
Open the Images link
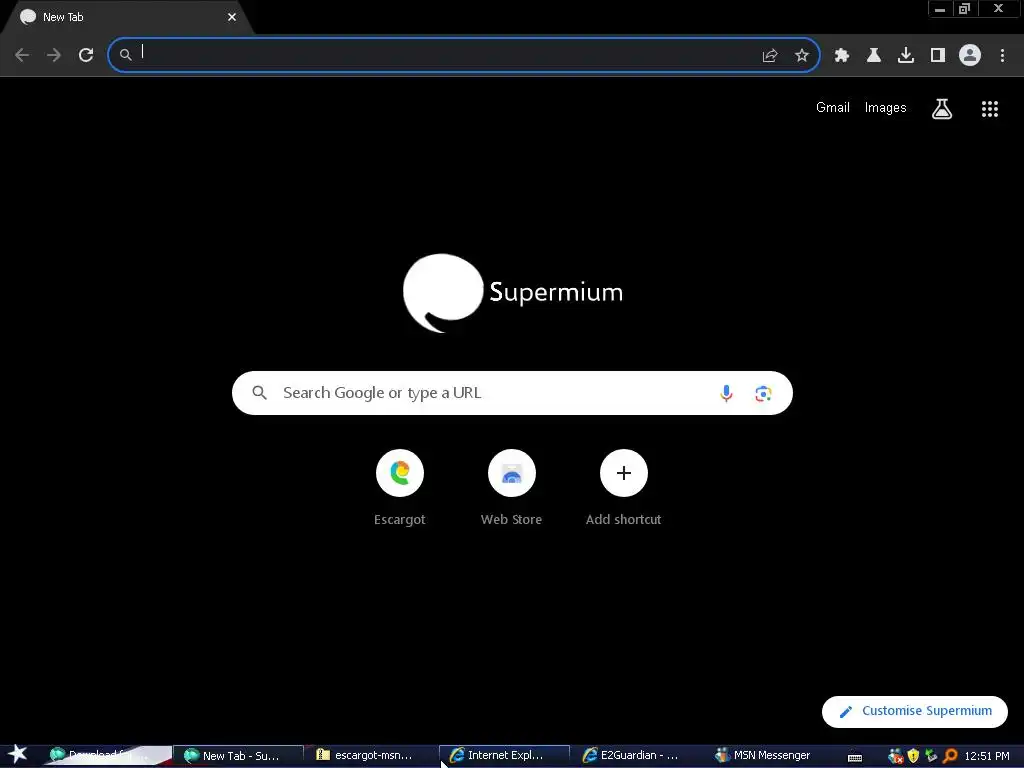(x=886, y=108)
